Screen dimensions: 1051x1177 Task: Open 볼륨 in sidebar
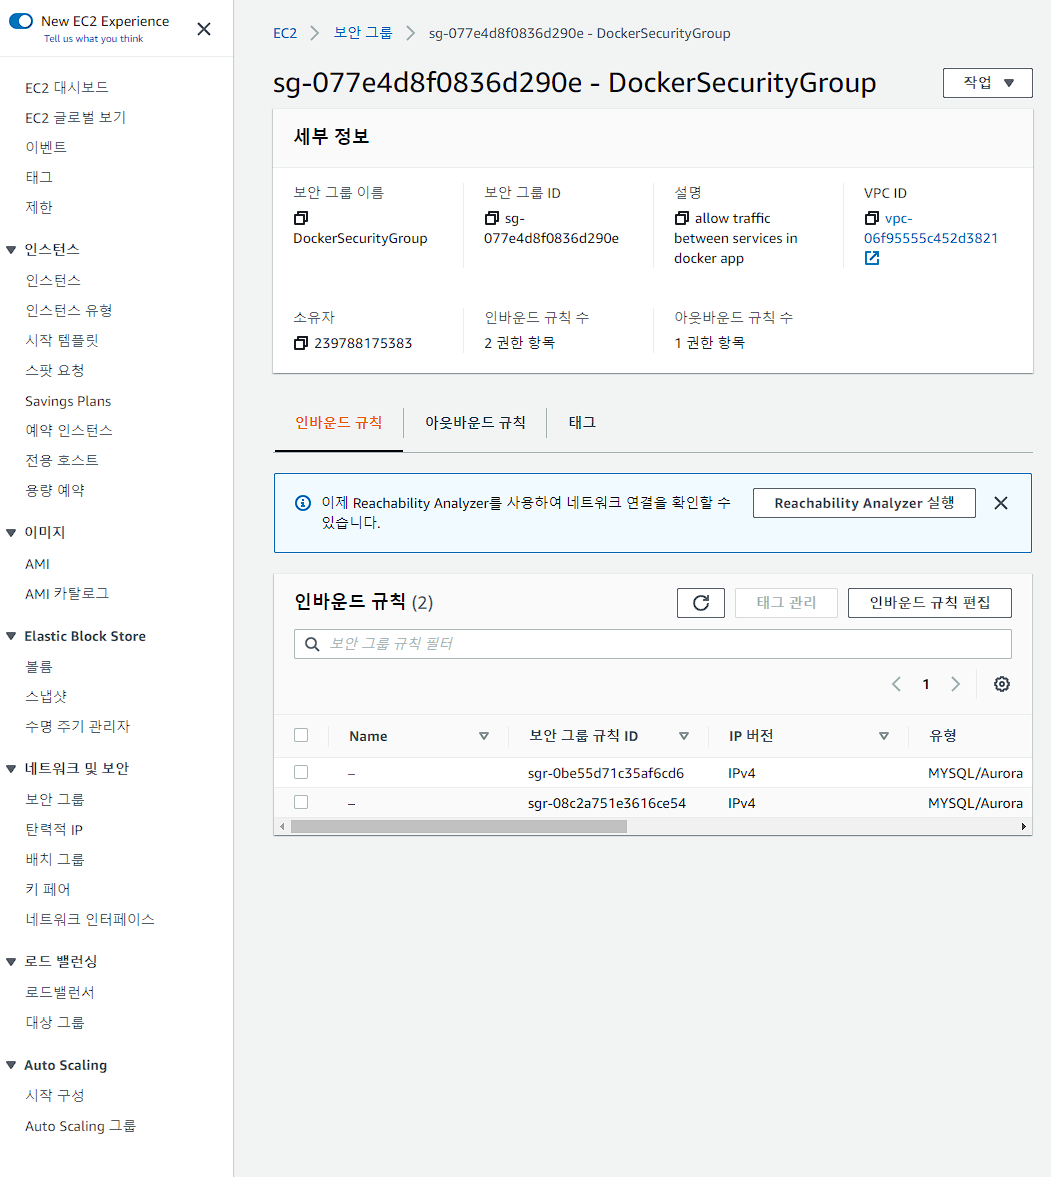(x=39, y=667)
